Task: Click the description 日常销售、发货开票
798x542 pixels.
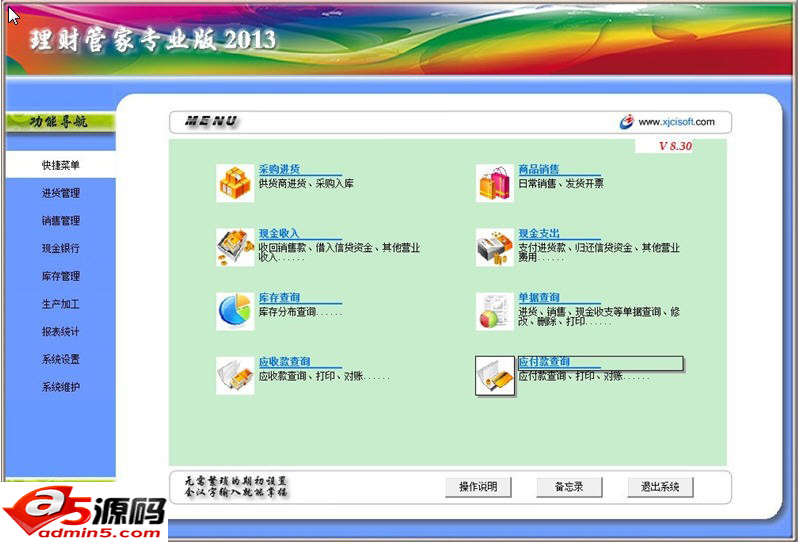Action: (x=561, y=184)
